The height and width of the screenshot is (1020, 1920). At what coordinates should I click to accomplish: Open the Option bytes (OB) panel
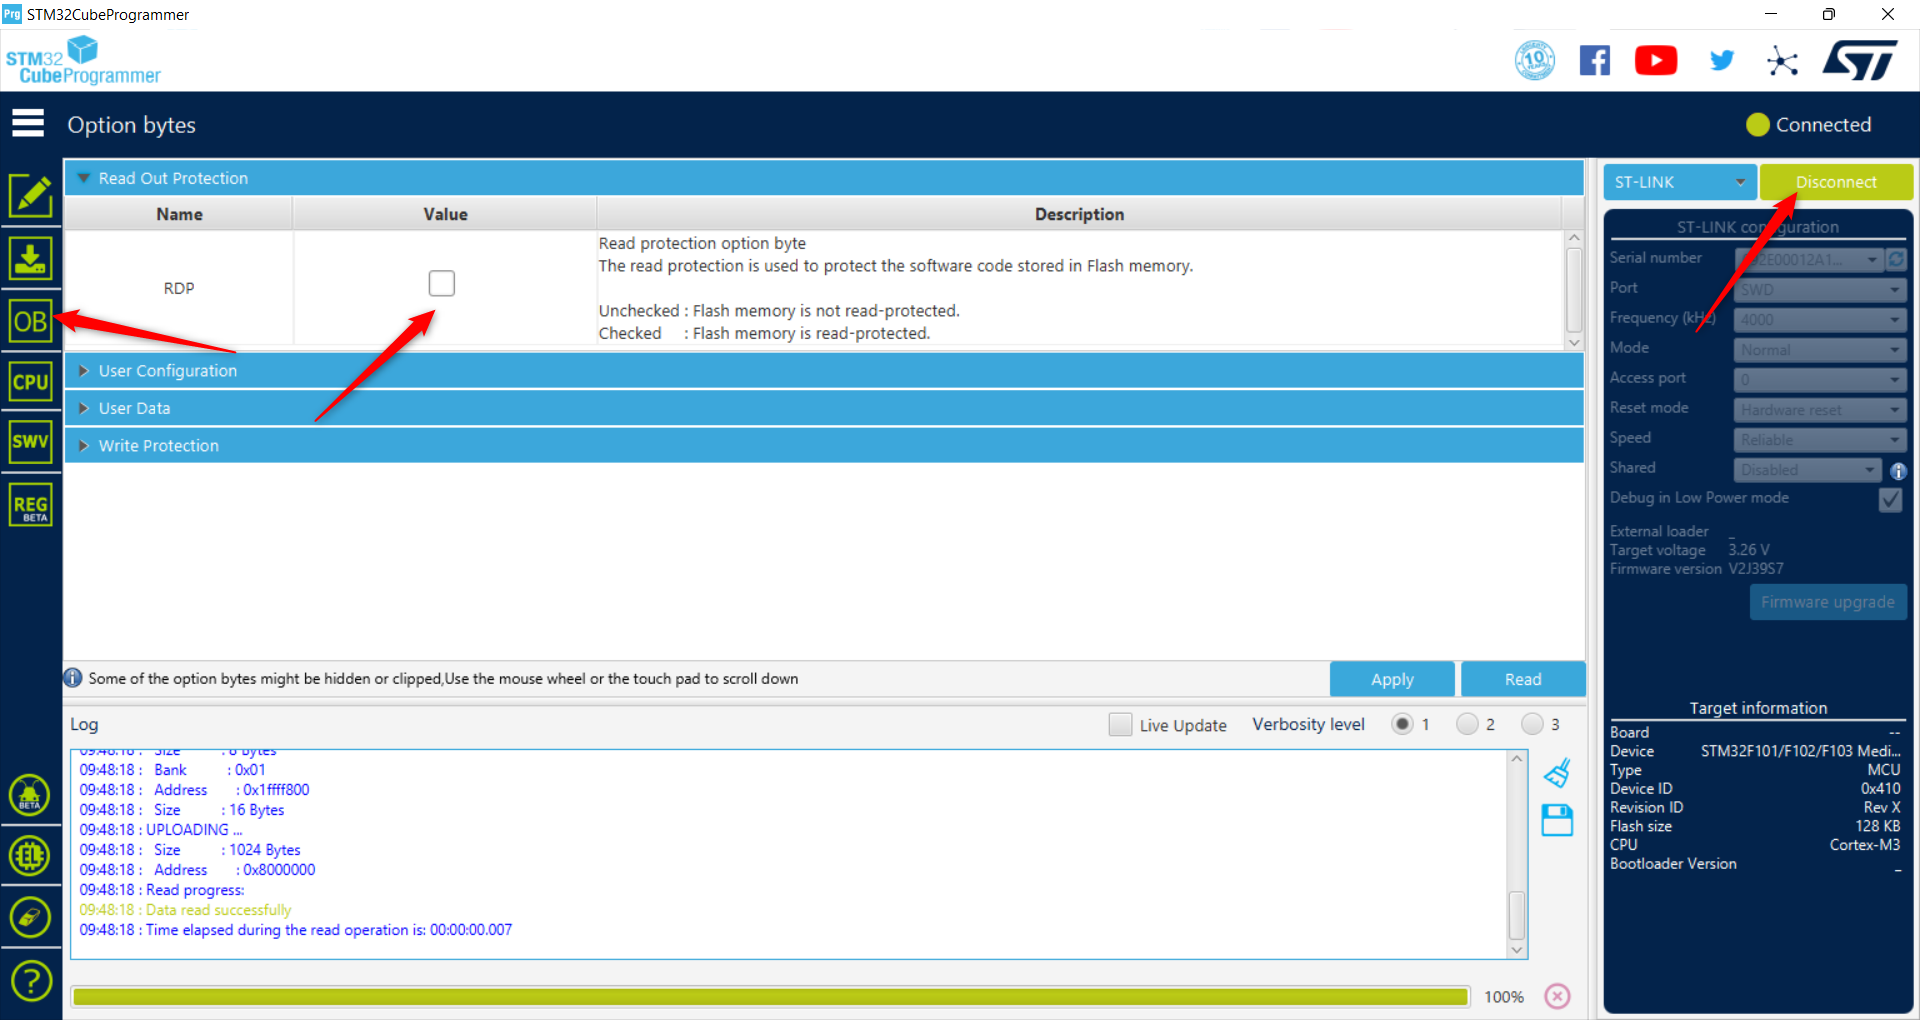pos(31,321)
